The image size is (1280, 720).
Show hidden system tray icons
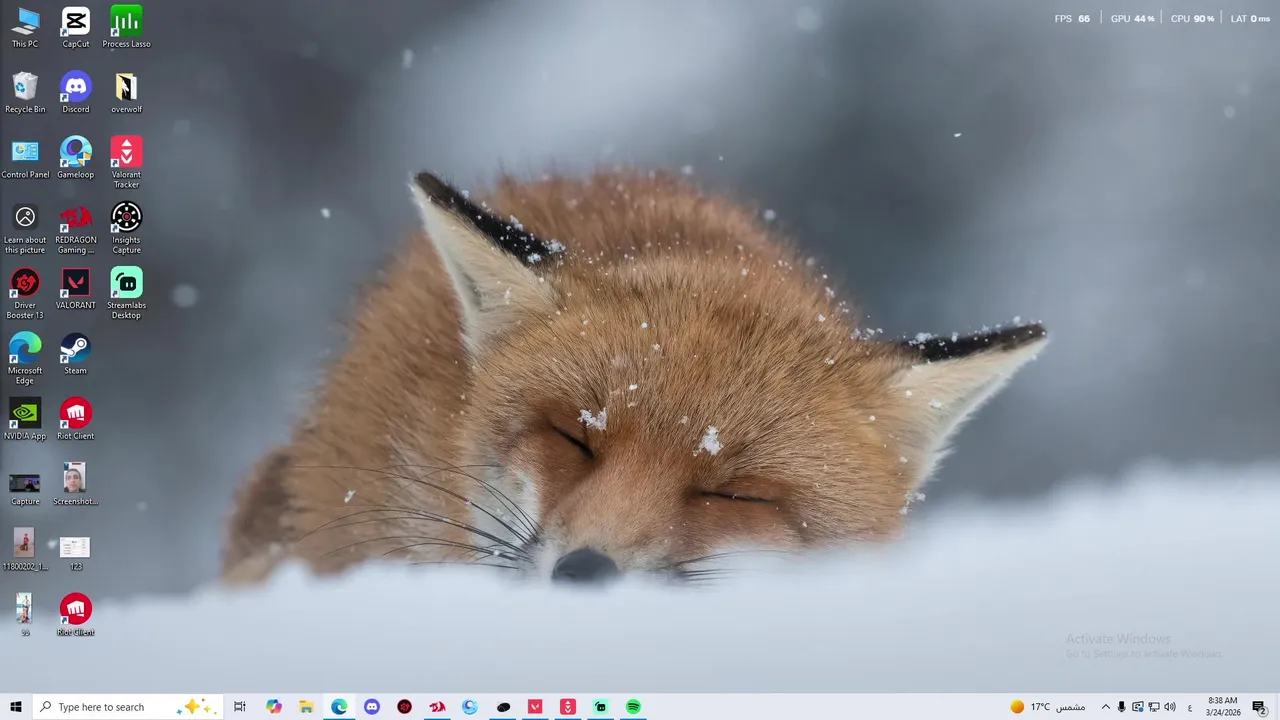pos(1105,707)
